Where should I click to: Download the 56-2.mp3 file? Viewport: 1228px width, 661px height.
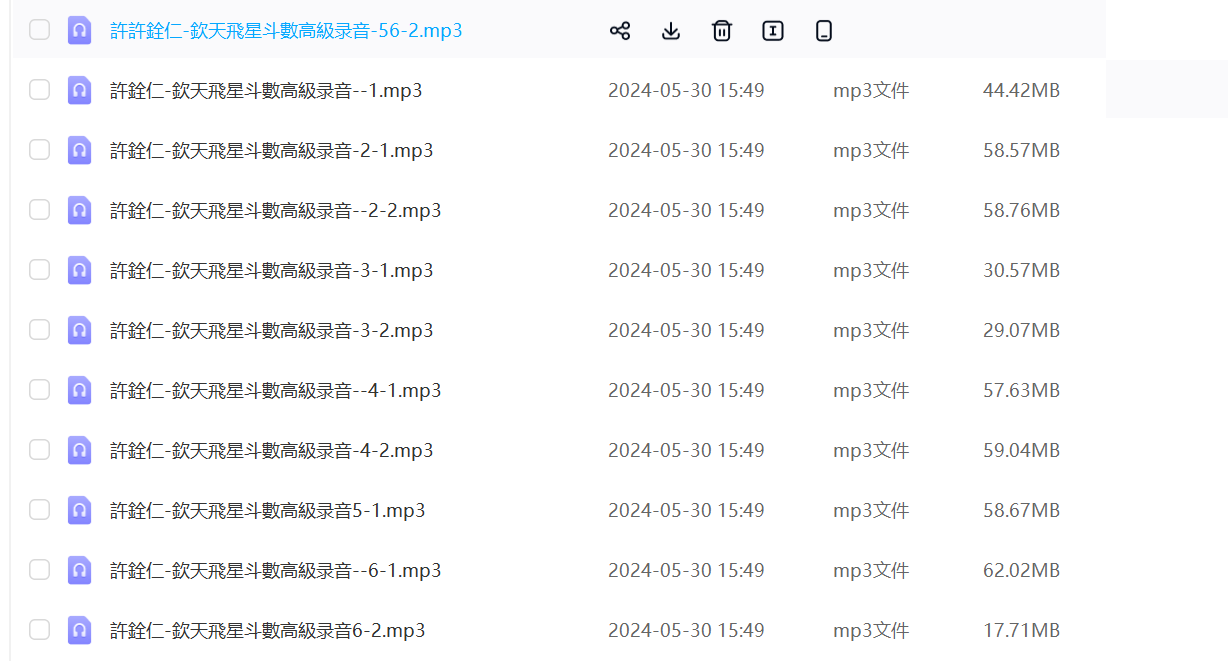(x=671, y=31)
